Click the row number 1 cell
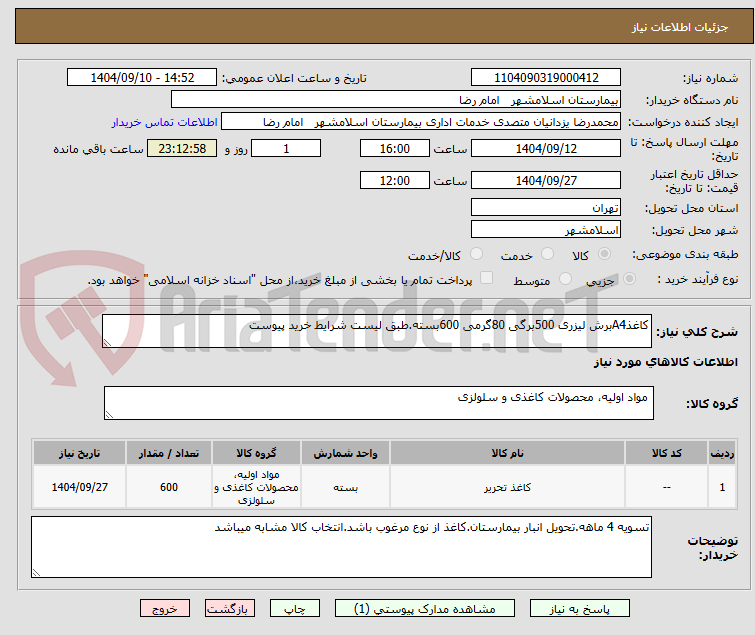 click(722, 487)
